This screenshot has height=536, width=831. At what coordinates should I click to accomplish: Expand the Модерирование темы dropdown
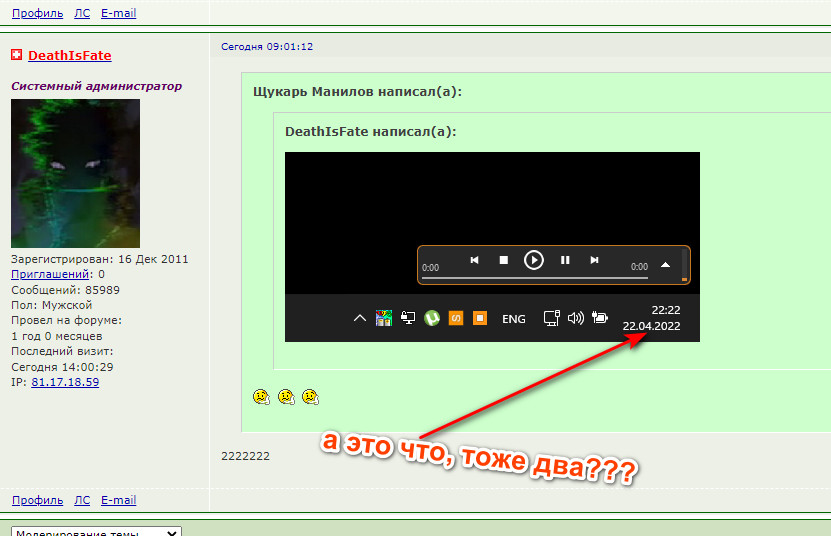[96, 532]
